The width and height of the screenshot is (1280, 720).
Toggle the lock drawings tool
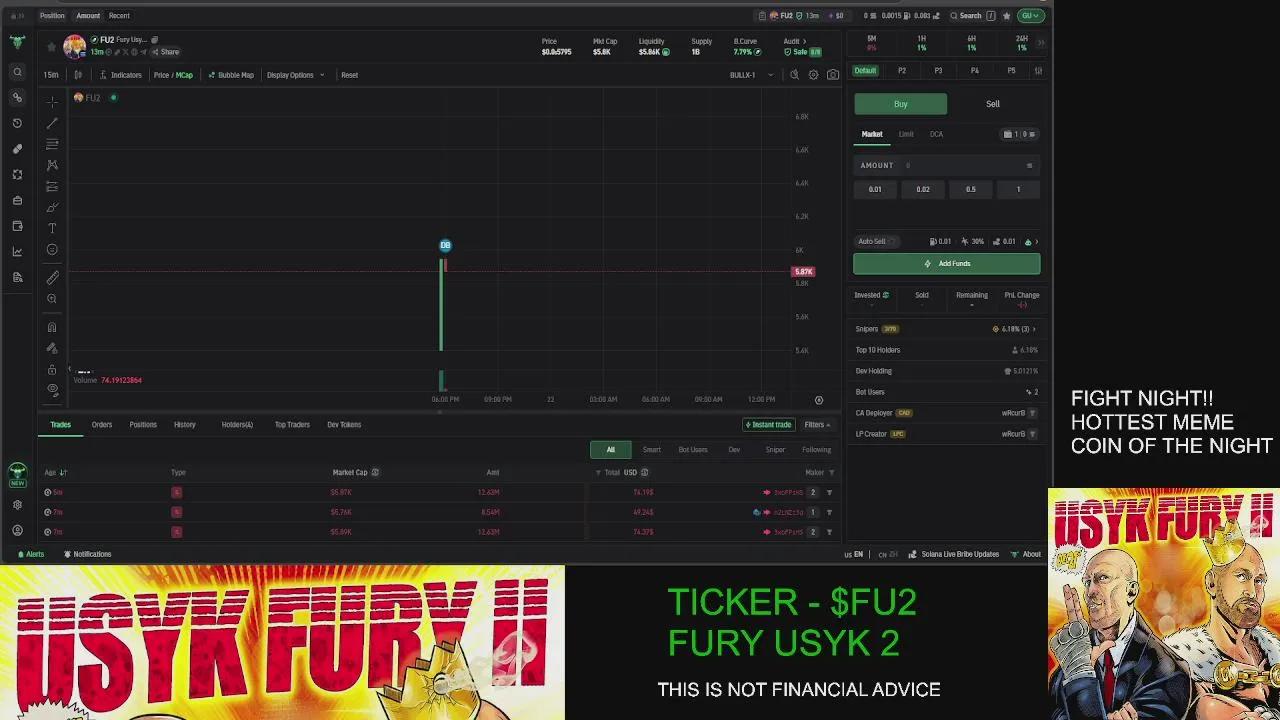point(52,369)
